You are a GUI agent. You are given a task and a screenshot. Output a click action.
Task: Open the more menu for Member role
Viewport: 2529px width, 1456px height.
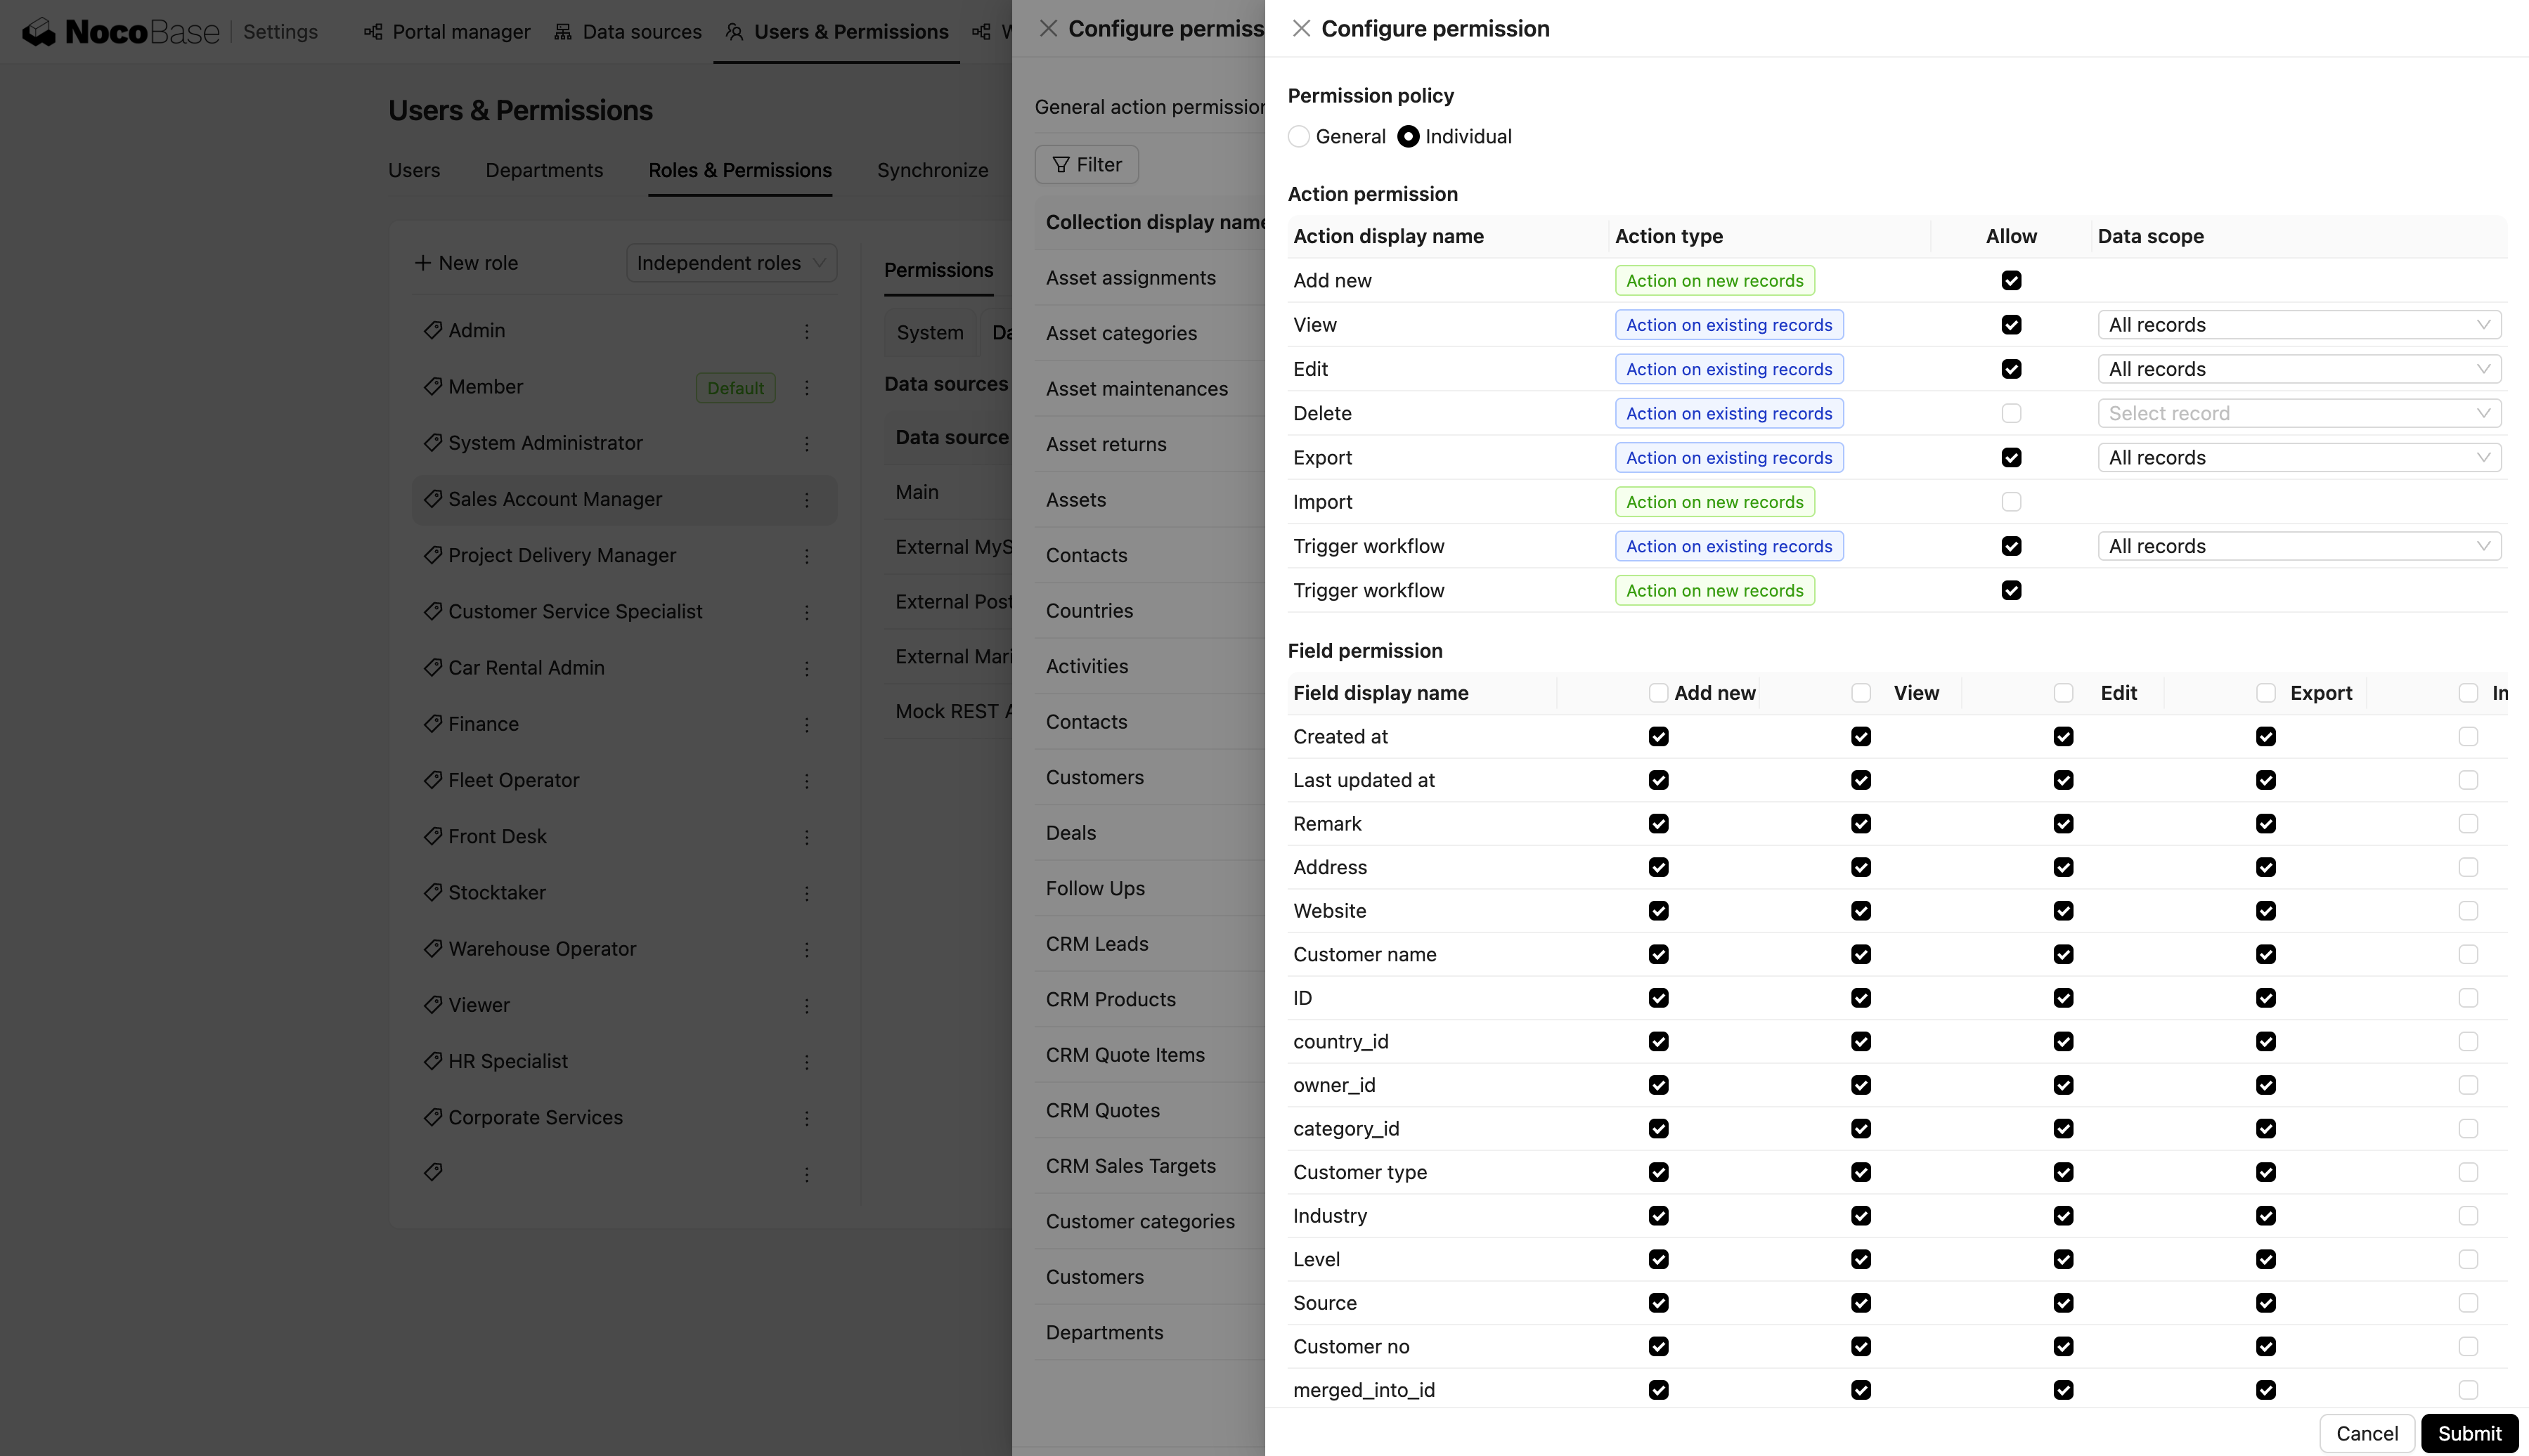[807, 387]
